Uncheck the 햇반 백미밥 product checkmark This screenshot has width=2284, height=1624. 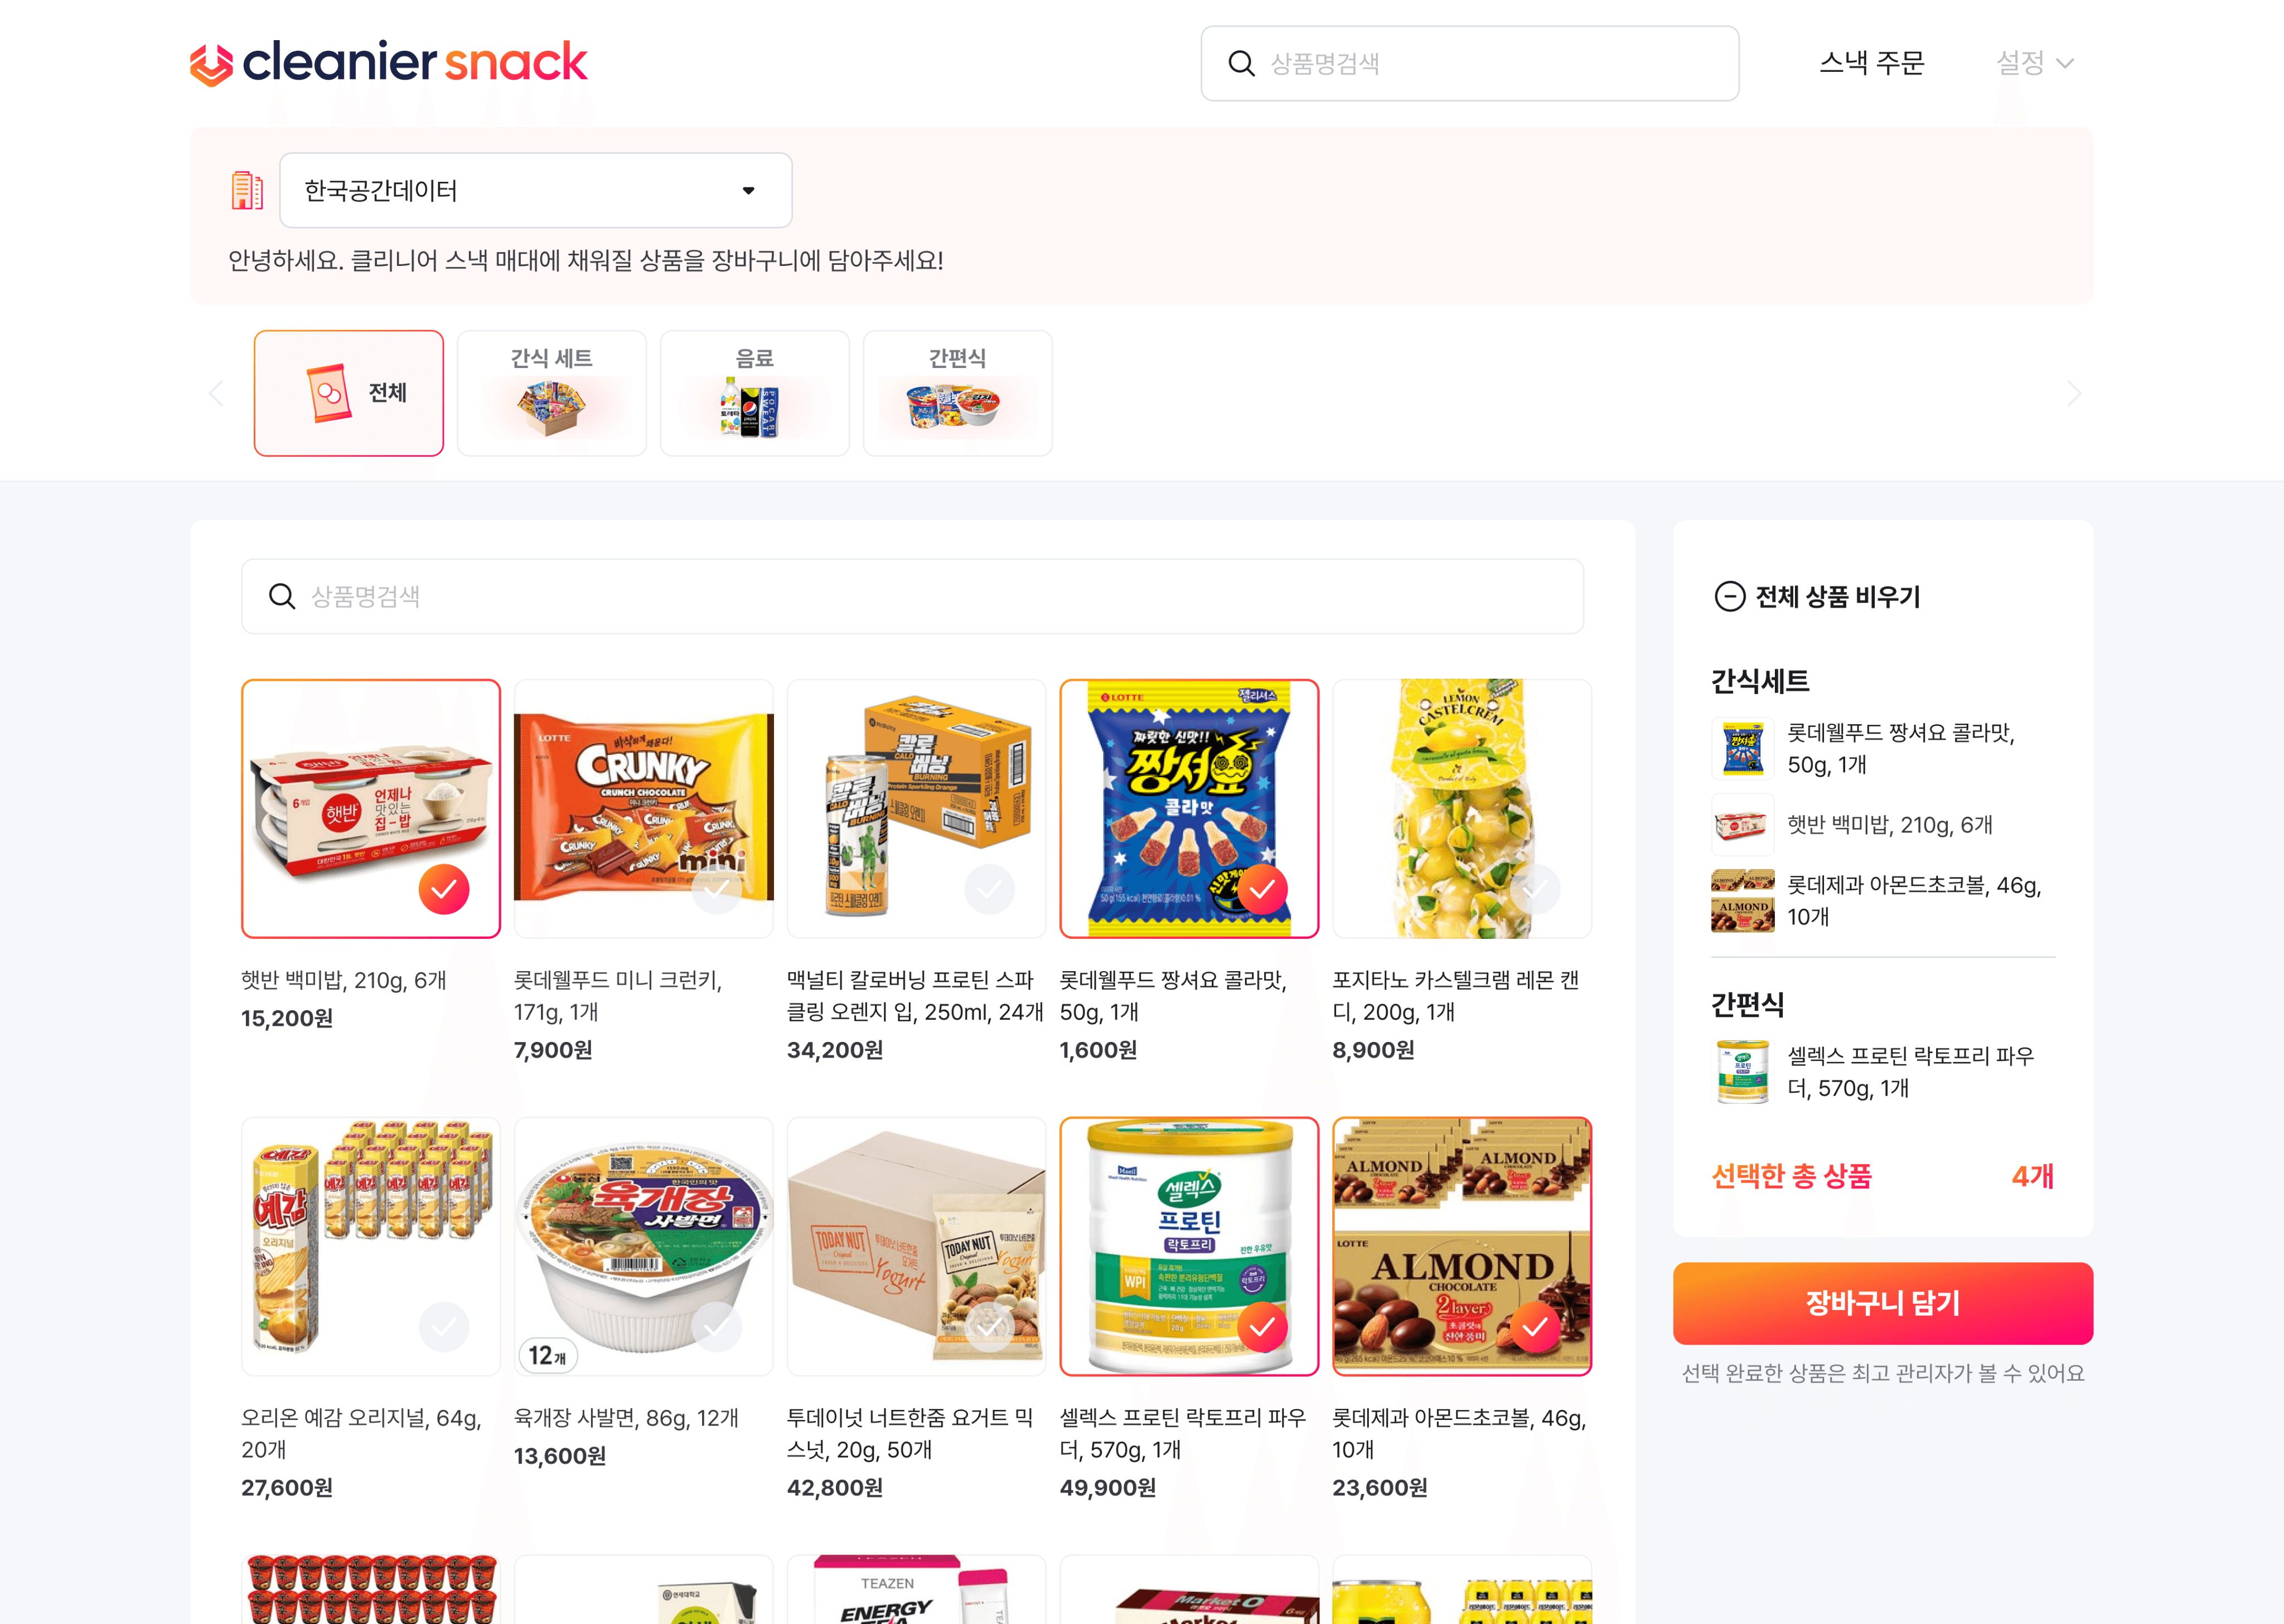point(444,889)
